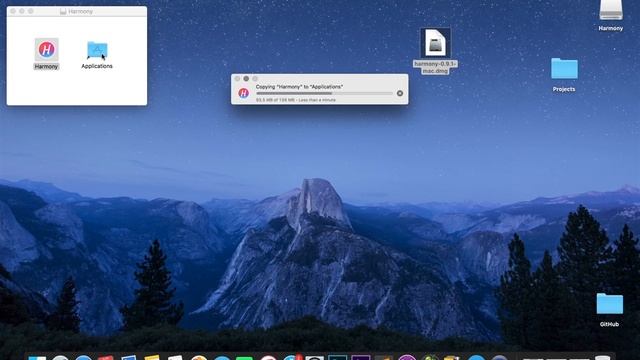Click the "Harmony" label under the app icon
The width and height of the screenshot is (640, 360).
[x=46, y=67]
